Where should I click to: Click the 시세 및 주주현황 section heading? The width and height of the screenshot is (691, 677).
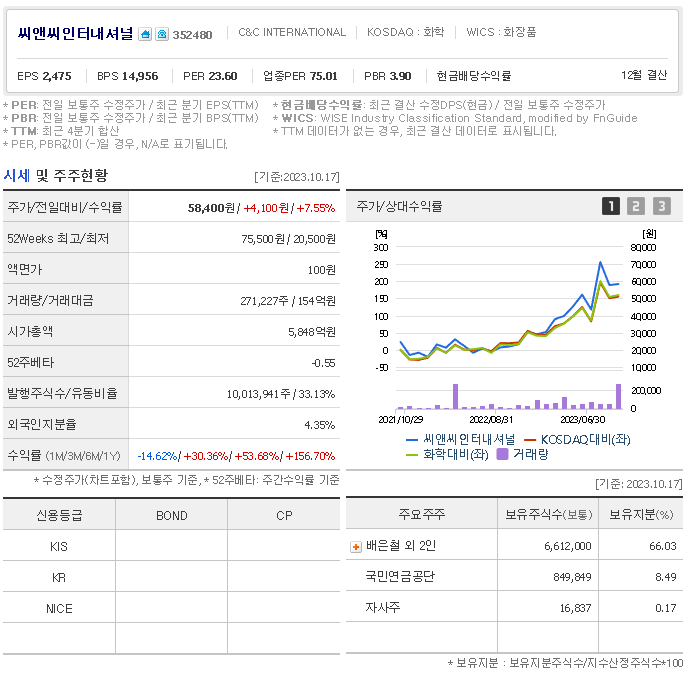point(56,175)
